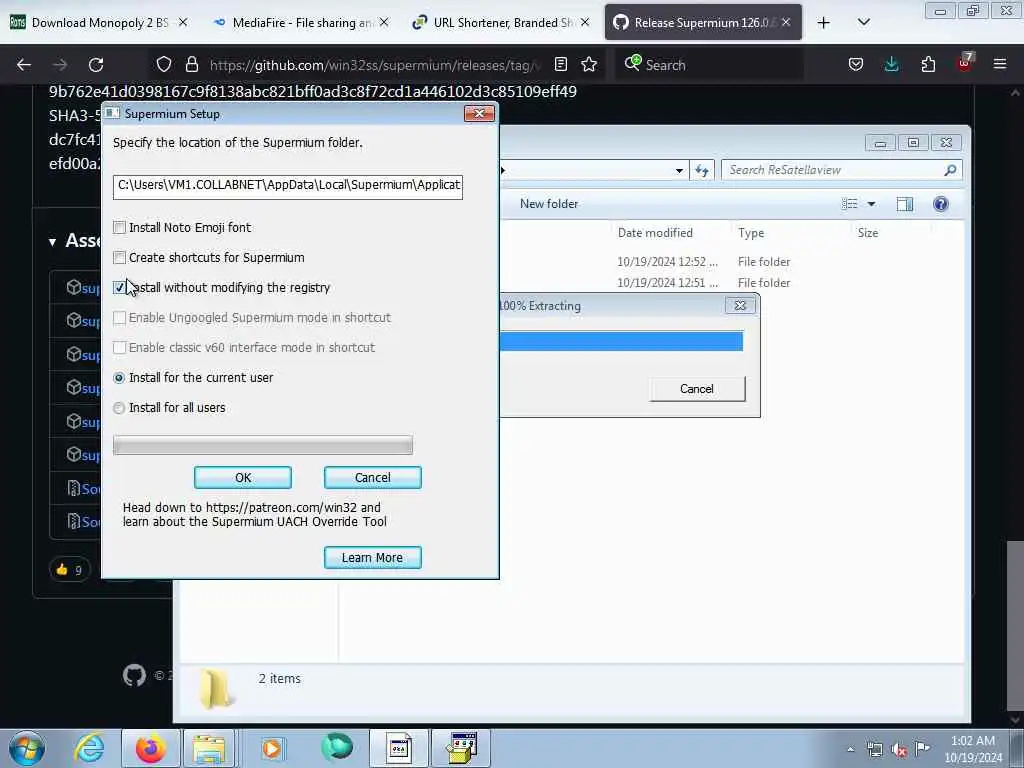This screenshot has width=1024, height=768.
Task: Click Firefox taskbar icon
Action: pyautogui.click(x=151, y=748)
